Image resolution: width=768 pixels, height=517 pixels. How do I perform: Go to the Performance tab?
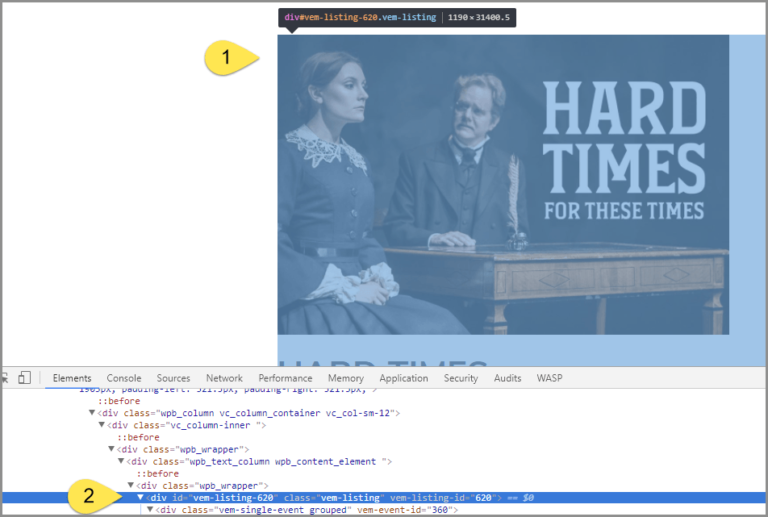tap(285, 378)
